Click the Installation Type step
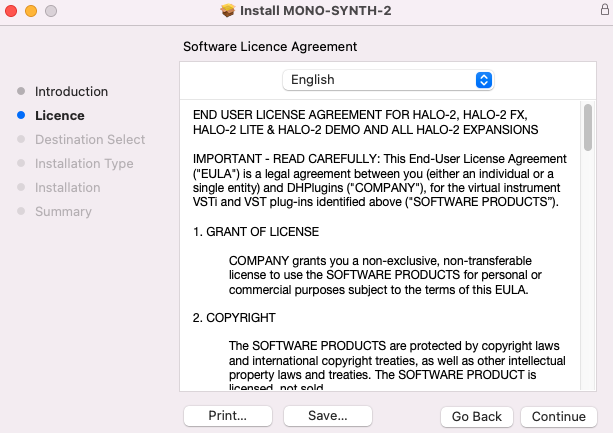The width and height of the screenshot is (613, 433). (84, 163)
